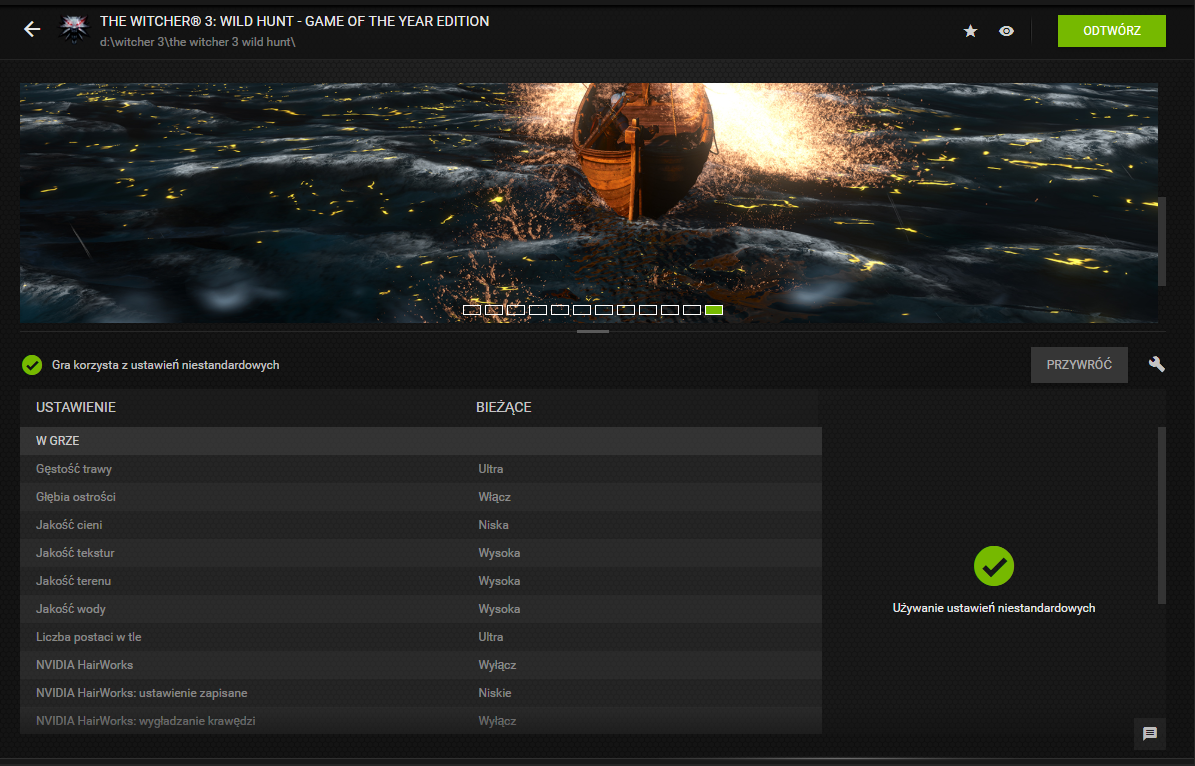The image size is (1195, 766).
Task: Click the BIEŻĄCE column header
Action: point(504,407)
